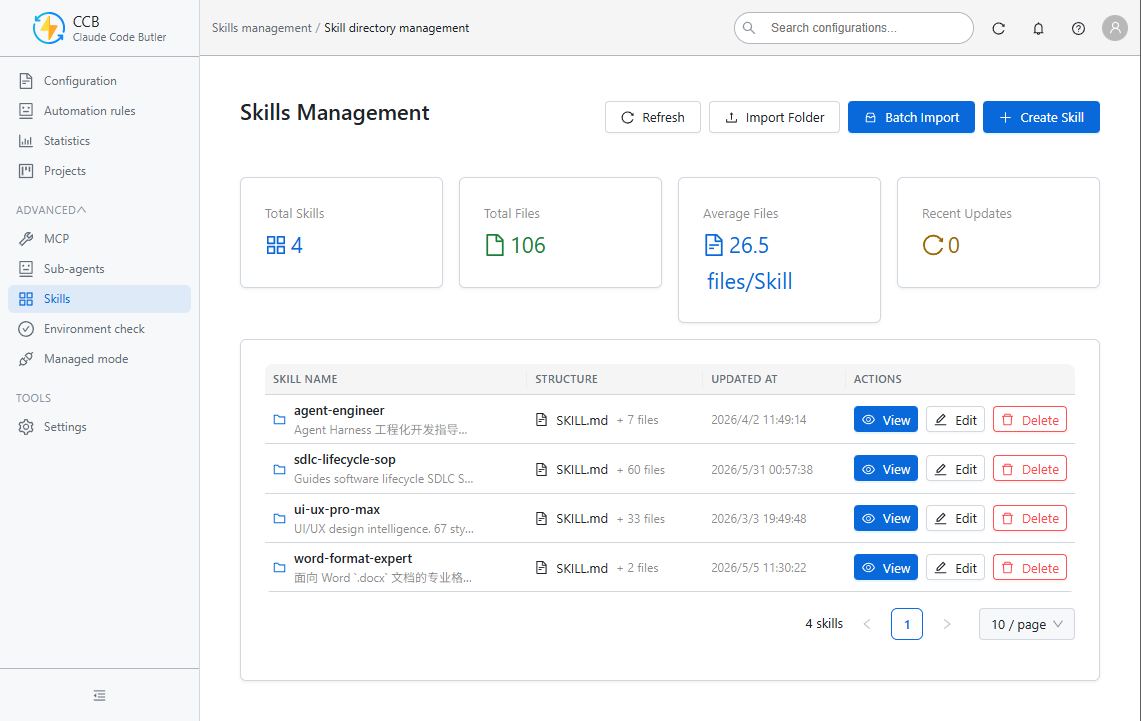1141x721 pixels.
Task: Open the help question mark icon
Action: [1078, 28]
